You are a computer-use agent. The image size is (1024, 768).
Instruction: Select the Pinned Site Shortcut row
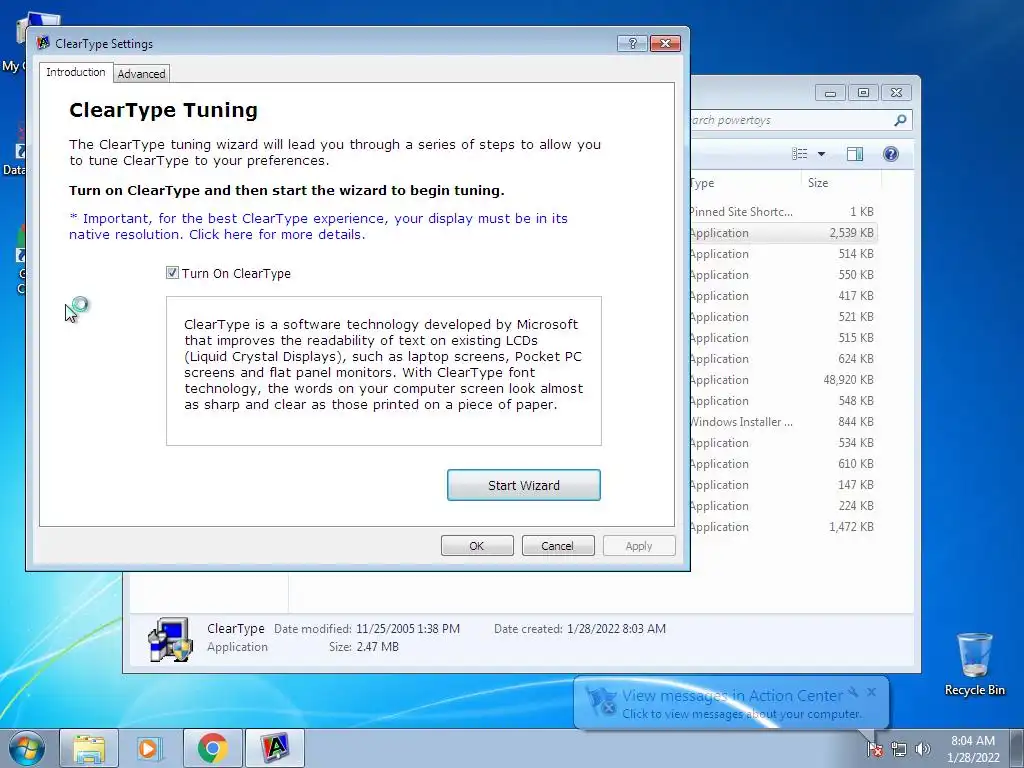click(x=782, y=212)
